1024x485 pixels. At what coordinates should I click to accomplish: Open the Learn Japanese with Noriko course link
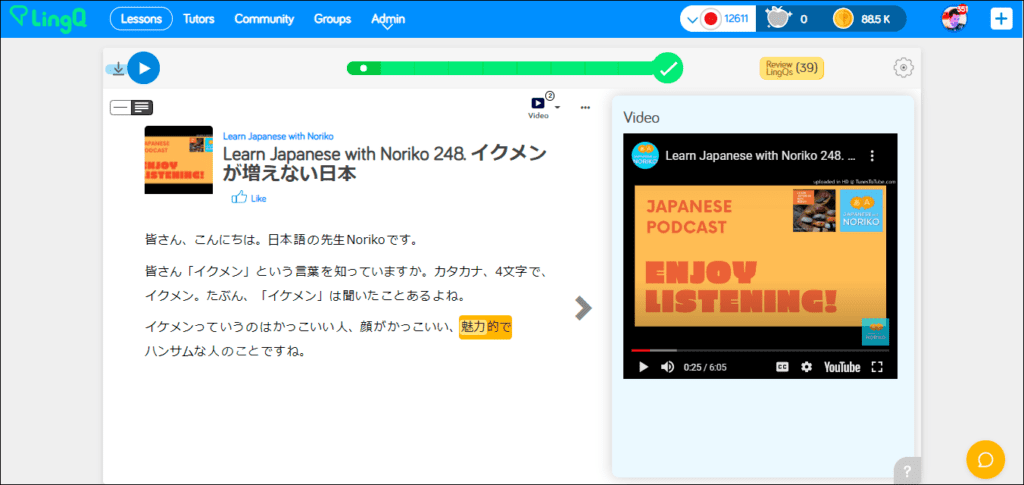pyautogui.click(x=278, y=136)
